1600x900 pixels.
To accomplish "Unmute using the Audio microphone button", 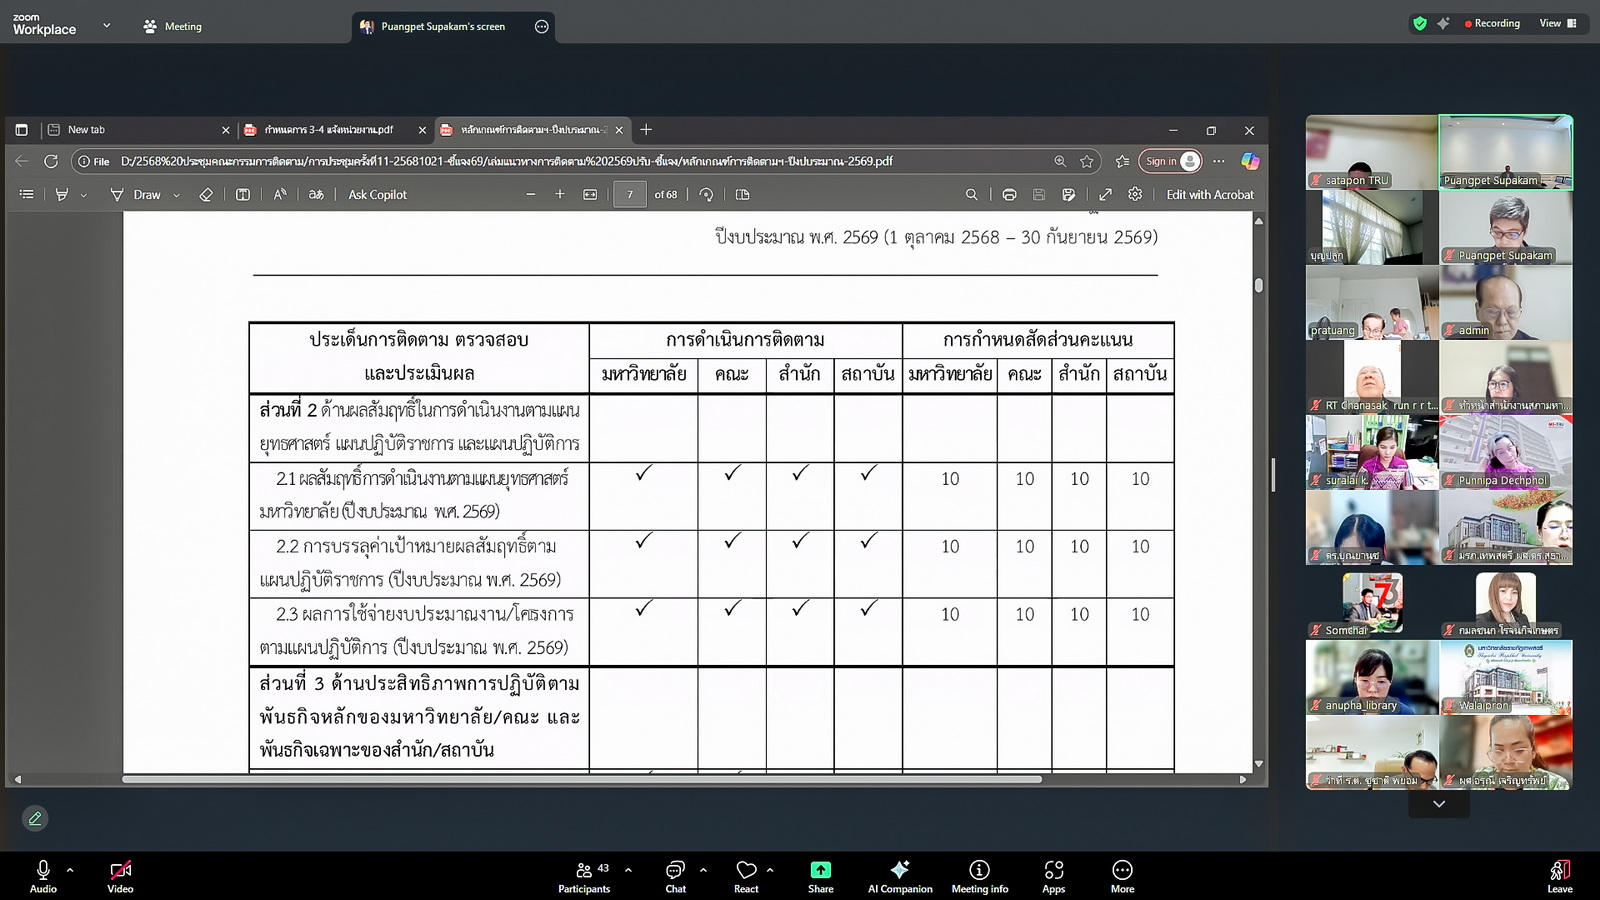I will 43,875.
